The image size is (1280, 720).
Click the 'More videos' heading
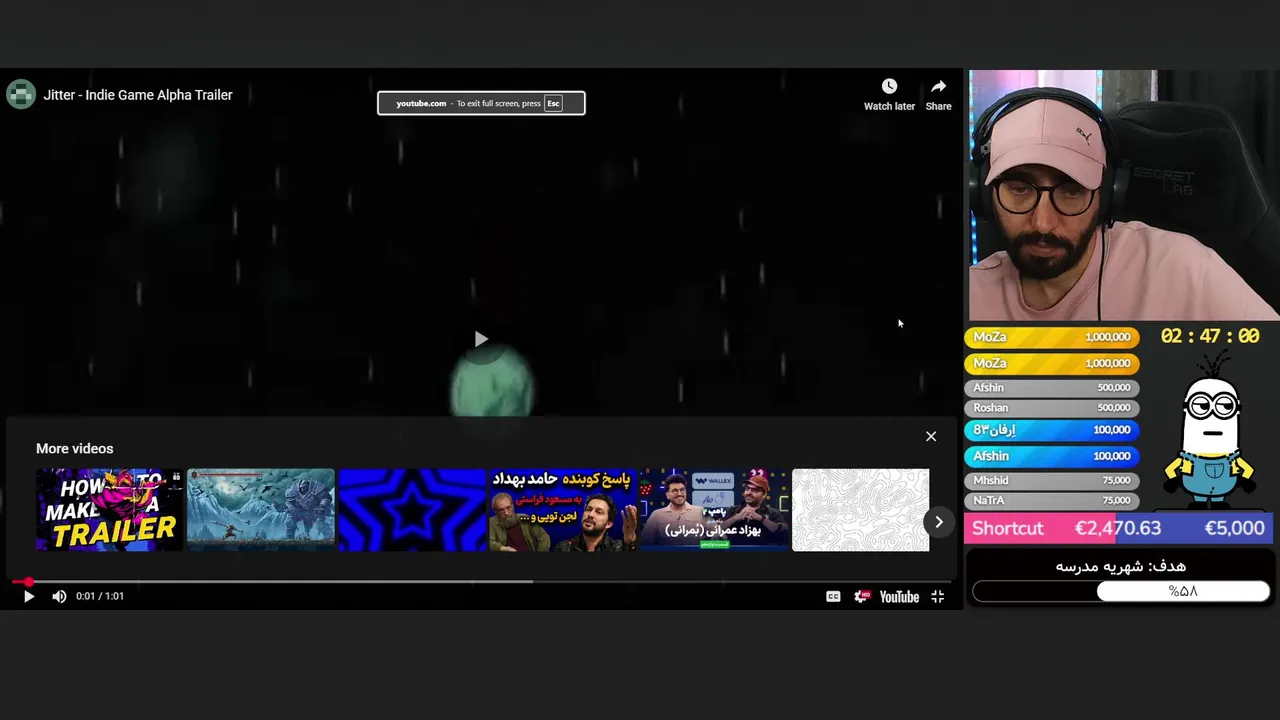coord(75,449)
